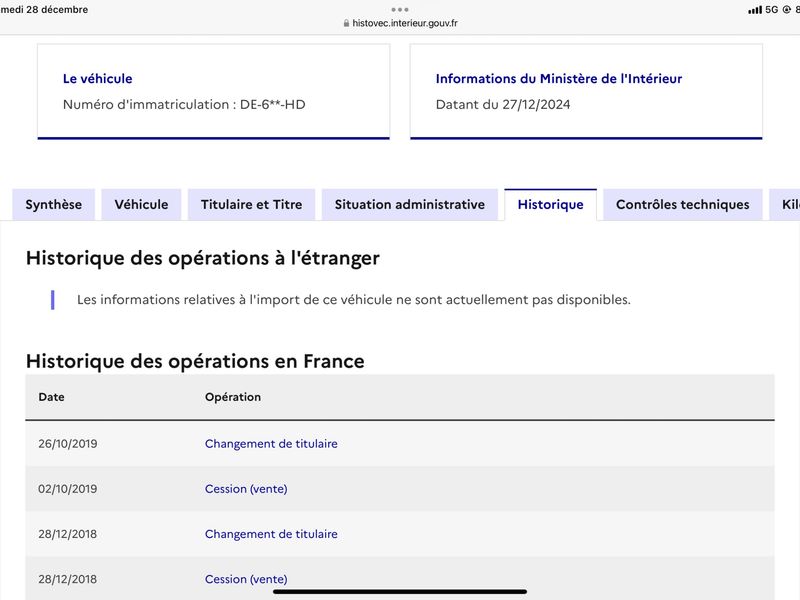This screenshot has width=800, height=600.
Task: Open the Contrôles techniques tab
Action: pyautogui.click(x=683, y=205)
